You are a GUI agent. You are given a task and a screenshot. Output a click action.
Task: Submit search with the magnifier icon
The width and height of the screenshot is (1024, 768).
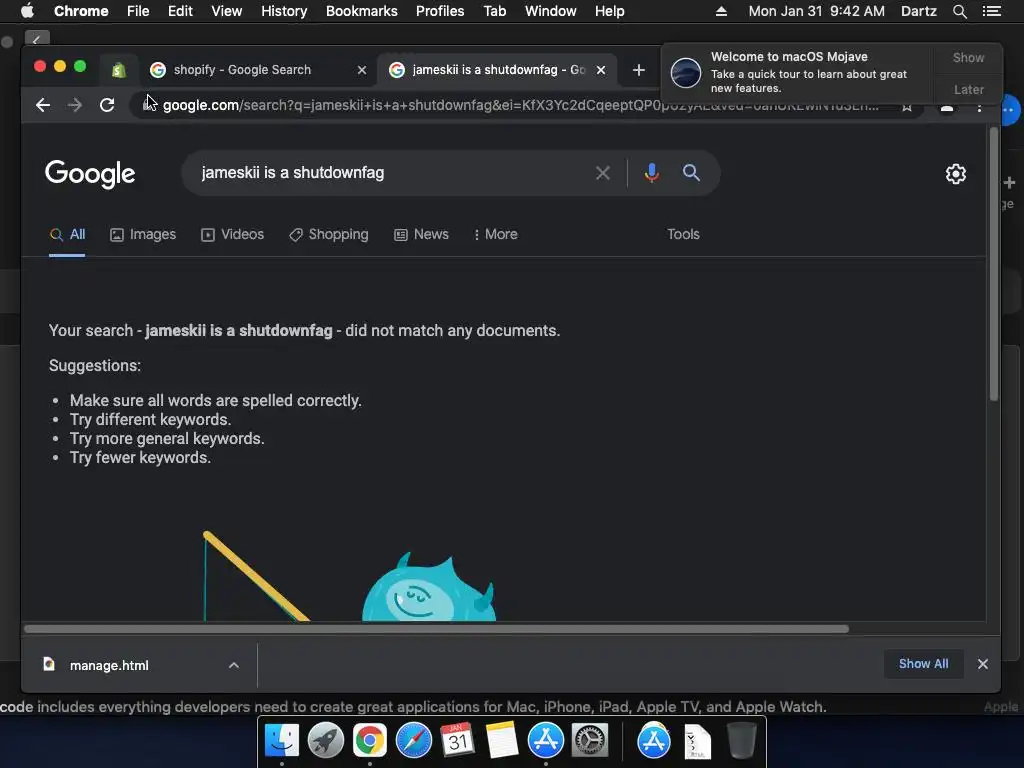click(691, 172)
